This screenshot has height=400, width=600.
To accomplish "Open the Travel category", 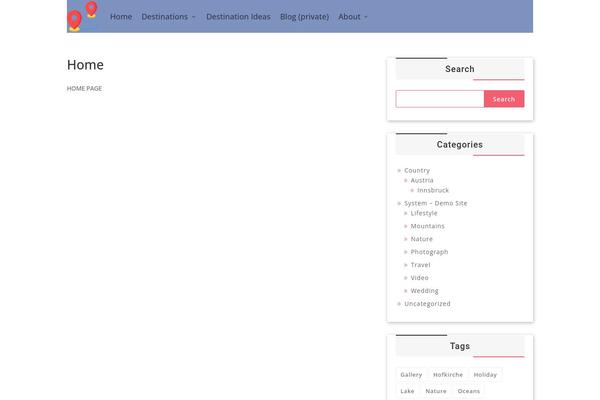I will [x=420, y=265].
